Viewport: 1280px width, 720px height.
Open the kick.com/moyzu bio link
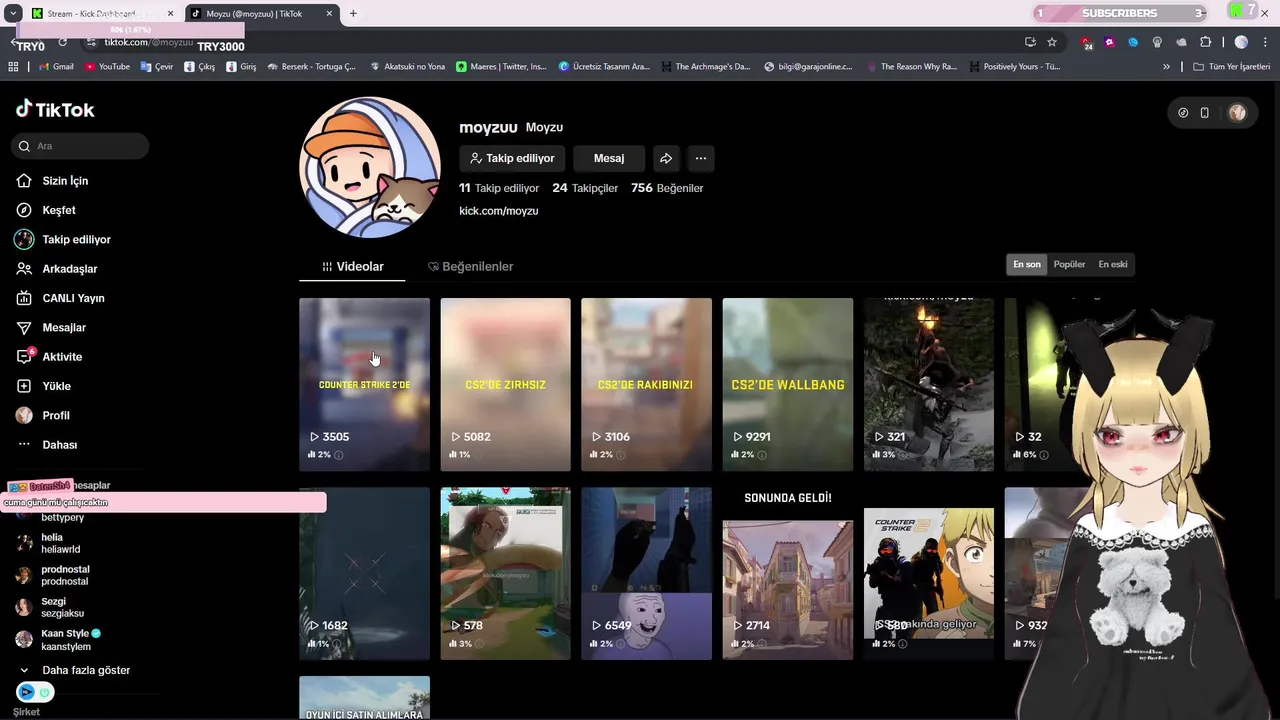click(499, 211)
